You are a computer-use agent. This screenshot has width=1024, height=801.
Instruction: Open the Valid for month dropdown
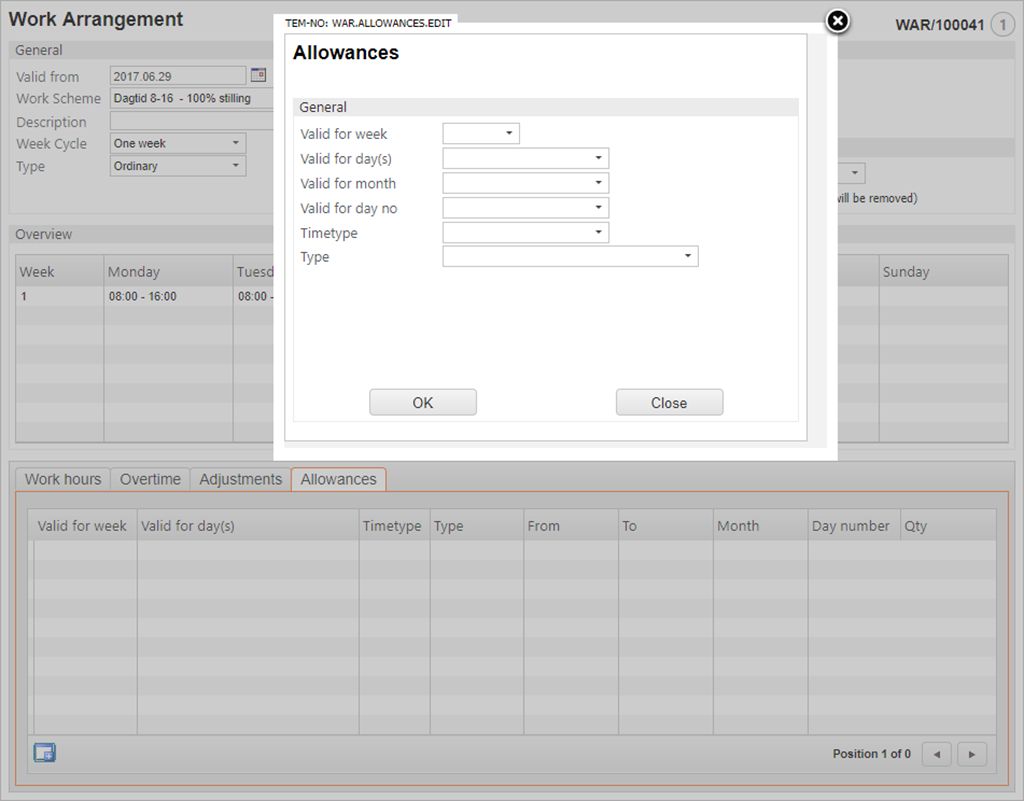pyautogui.click(x=525, y=184)
